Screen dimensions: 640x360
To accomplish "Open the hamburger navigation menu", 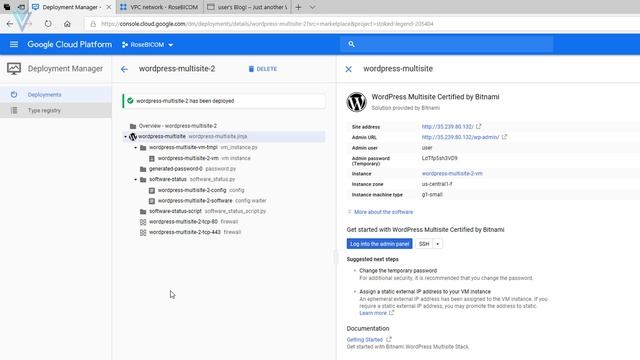I will [x=14, y=44].
